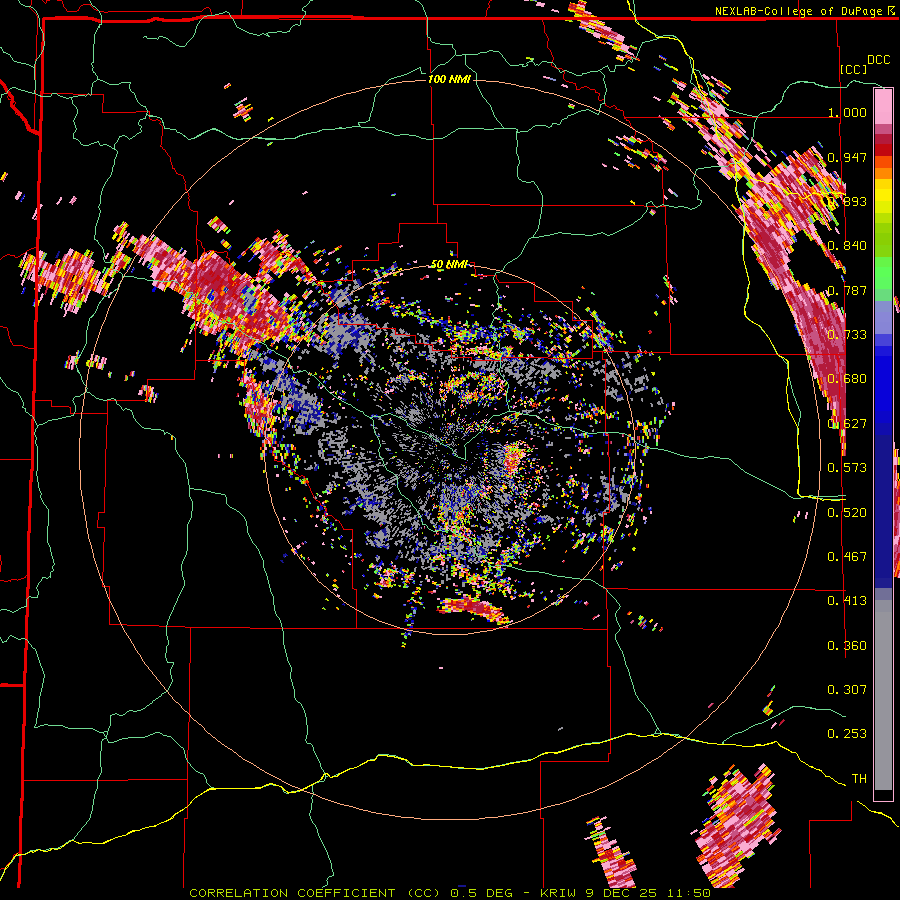This screenshot has height=900, width=900.
Task: Click the gray lower segment of color bar
Action: (x=883, y=695)
